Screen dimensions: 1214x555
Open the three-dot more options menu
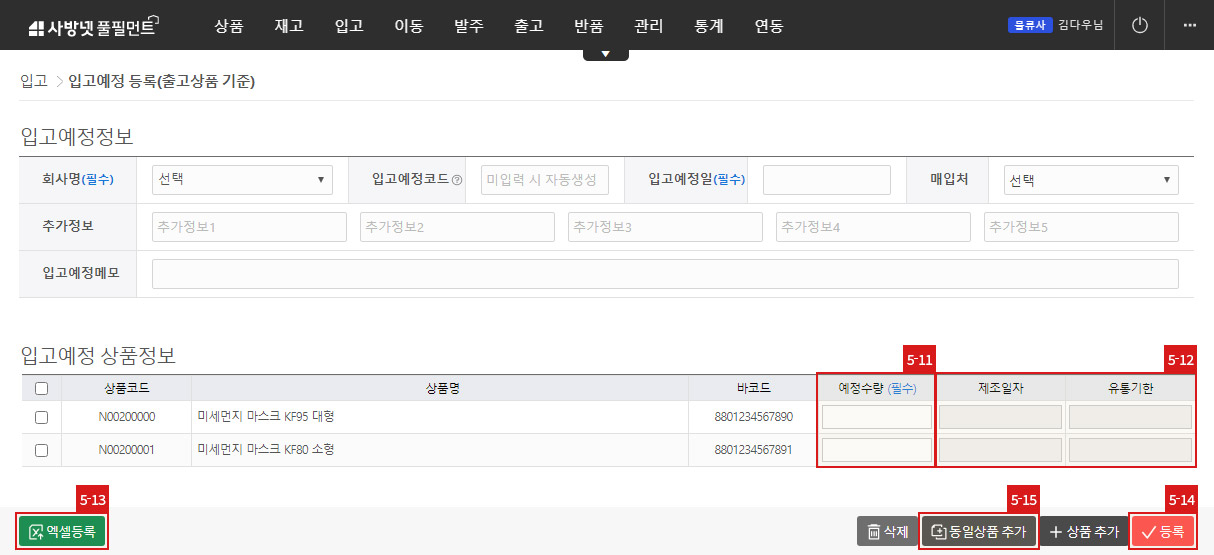click(x=1189, y=25)
